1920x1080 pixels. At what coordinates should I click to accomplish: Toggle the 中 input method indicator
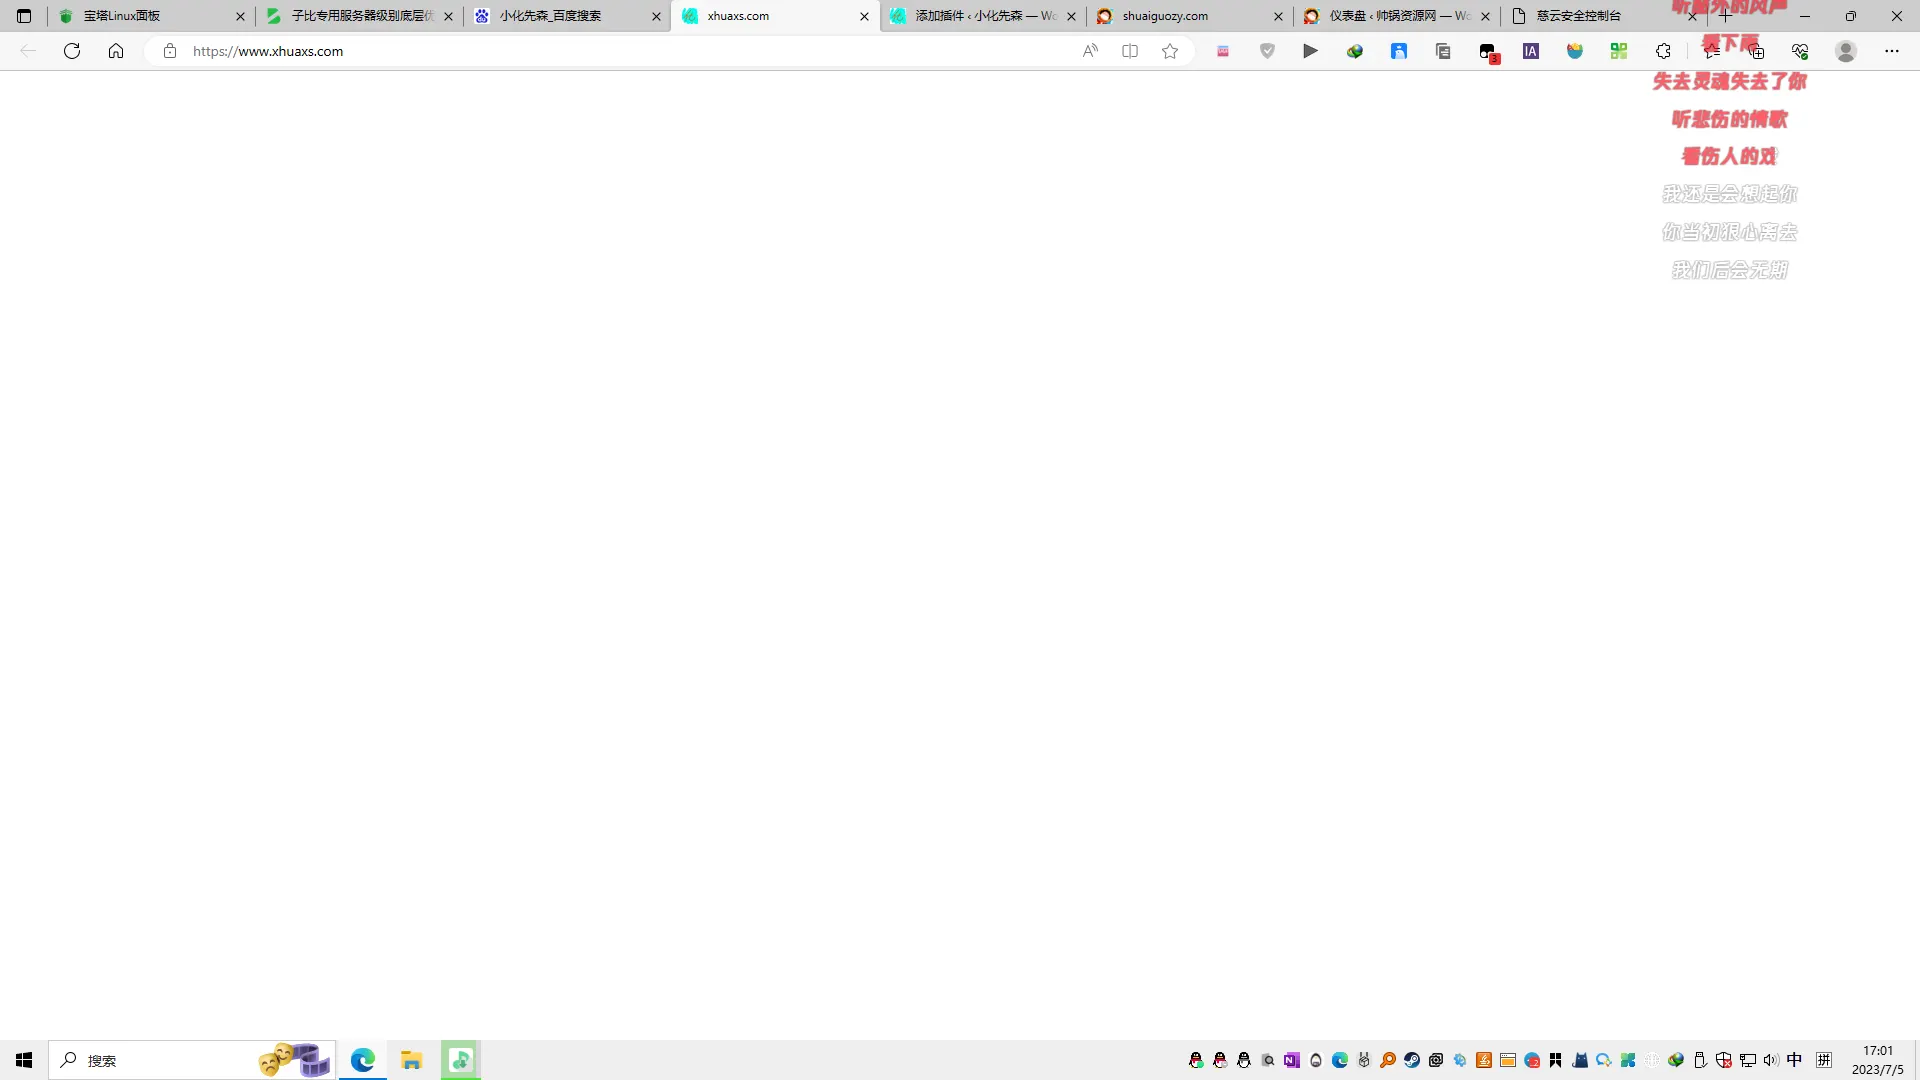coord(1795,1060)
